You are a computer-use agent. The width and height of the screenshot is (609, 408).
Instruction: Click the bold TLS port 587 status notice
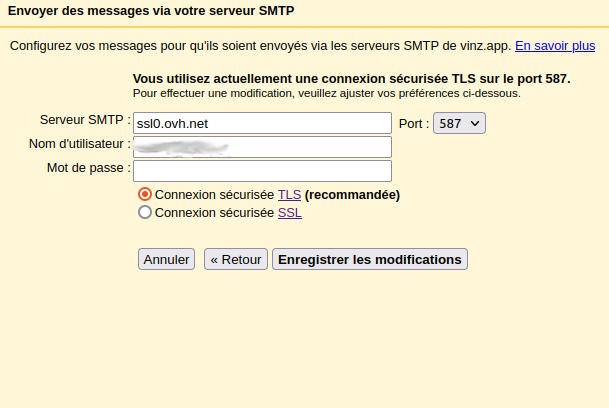coord(351,79)
